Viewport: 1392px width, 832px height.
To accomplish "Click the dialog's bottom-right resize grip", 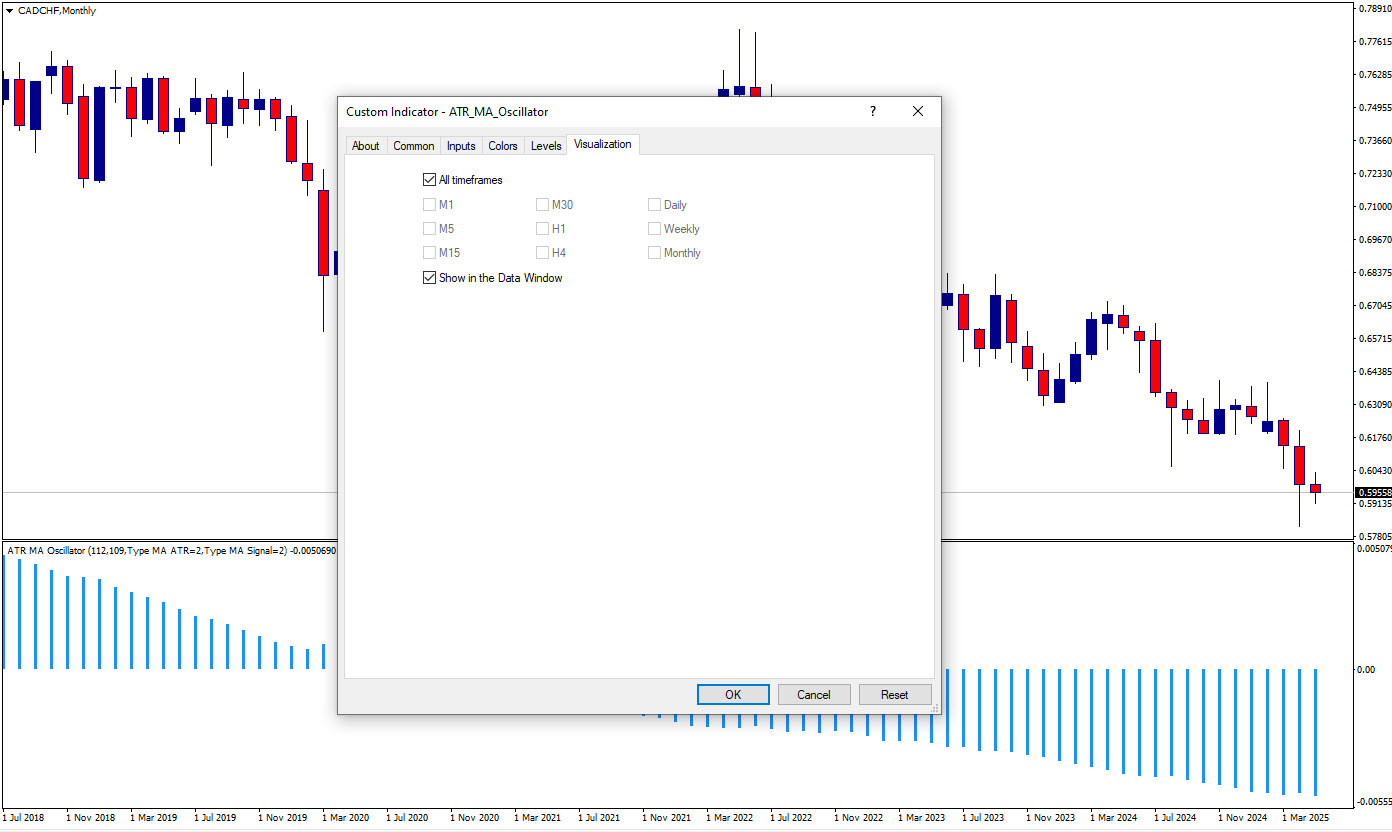I will tap(935, 708).
